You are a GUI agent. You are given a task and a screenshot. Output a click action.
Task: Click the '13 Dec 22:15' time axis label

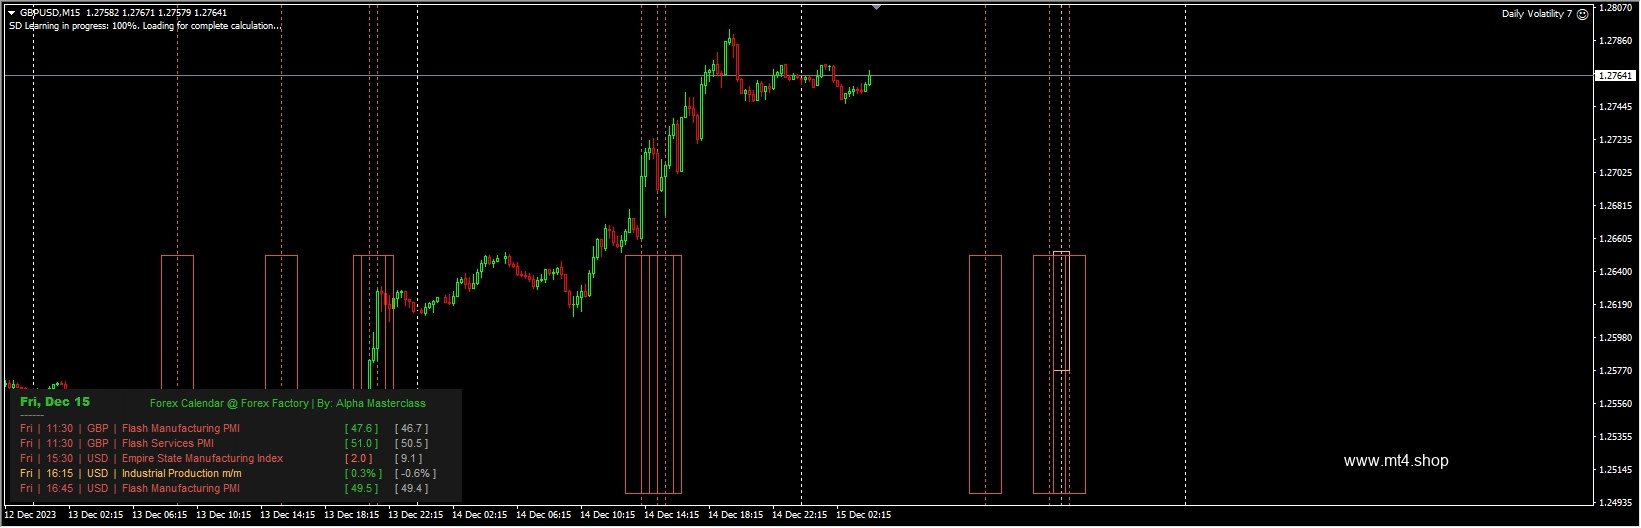pos(416,515)
